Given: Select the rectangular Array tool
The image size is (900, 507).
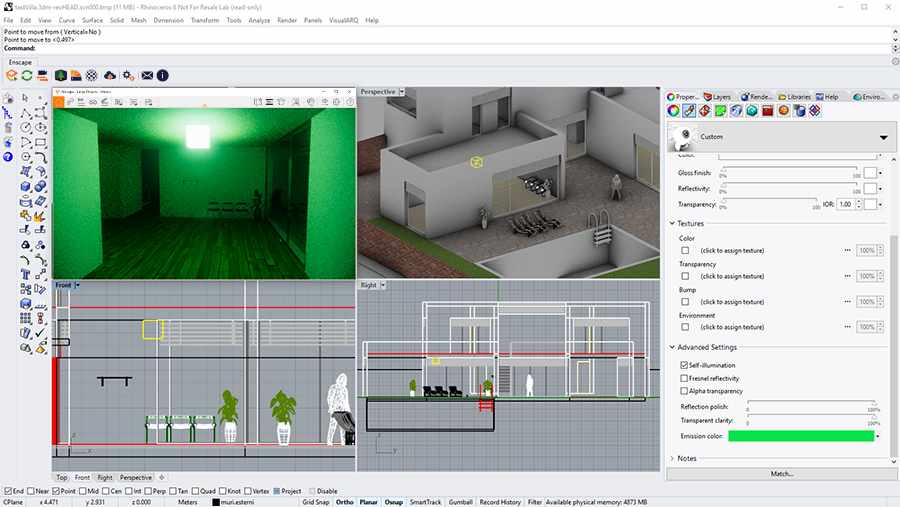Looking at the screenshot, I should click(25, 318).
